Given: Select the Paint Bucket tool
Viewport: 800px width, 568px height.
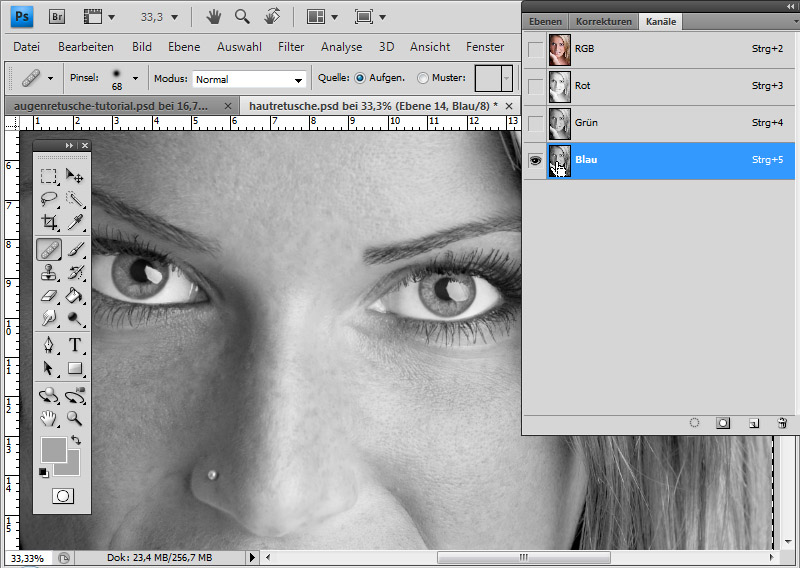Looking at the screenshot, I should (74, 296).
